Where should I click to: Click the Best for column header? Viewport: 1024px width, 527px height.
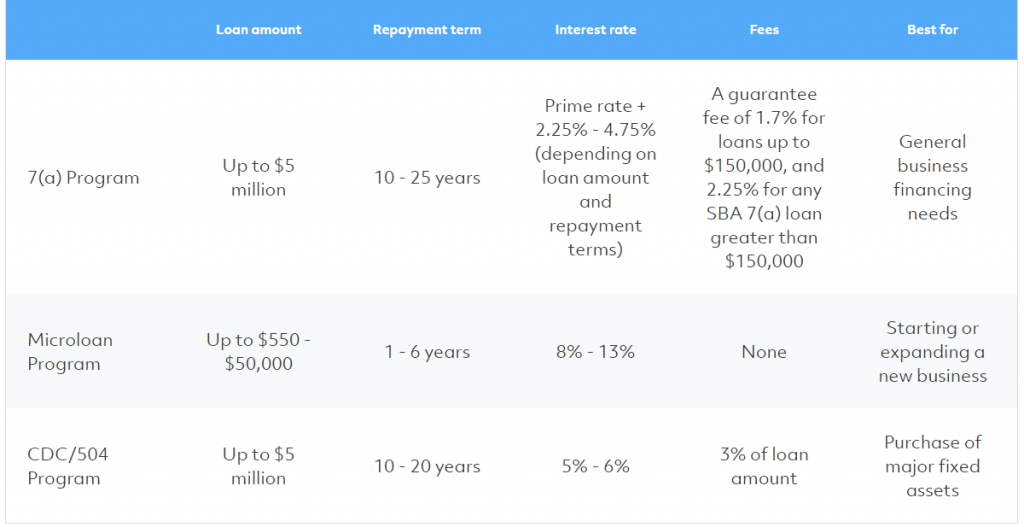coord(933,30)
